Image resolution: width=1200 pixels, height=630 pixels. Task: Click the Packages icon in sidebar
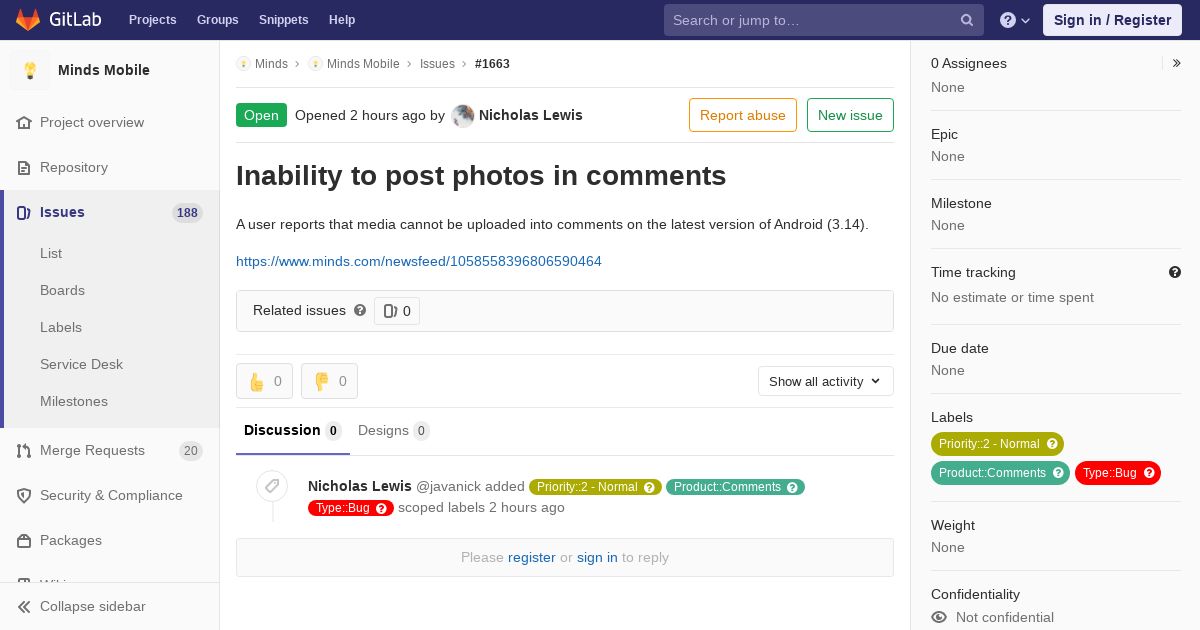[x=24, y=541]
